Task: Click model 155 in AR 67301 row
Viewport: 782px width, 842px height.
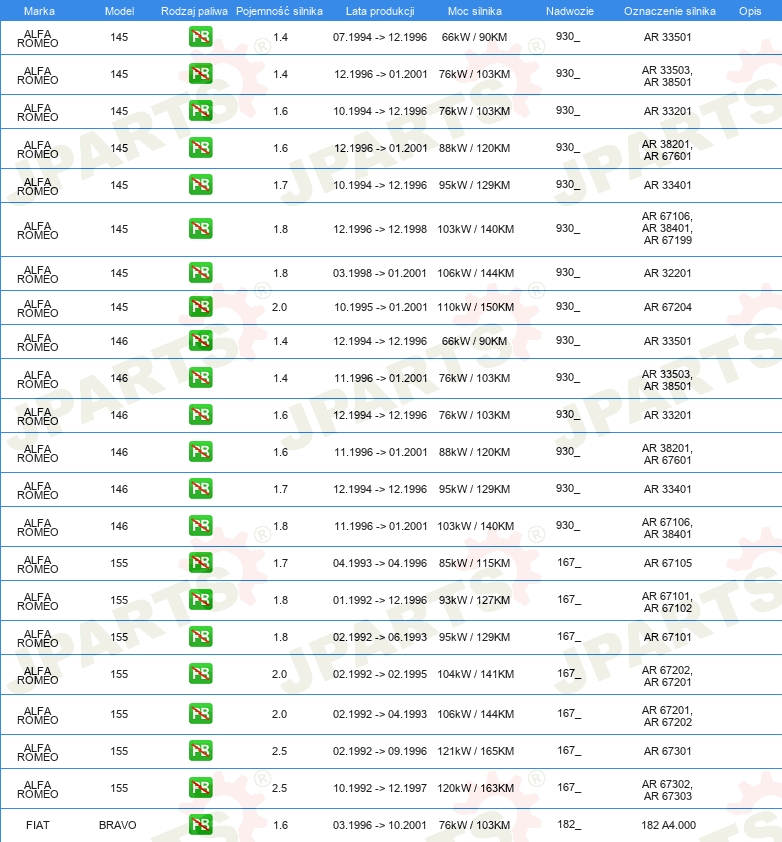Action: pos(119,751)
